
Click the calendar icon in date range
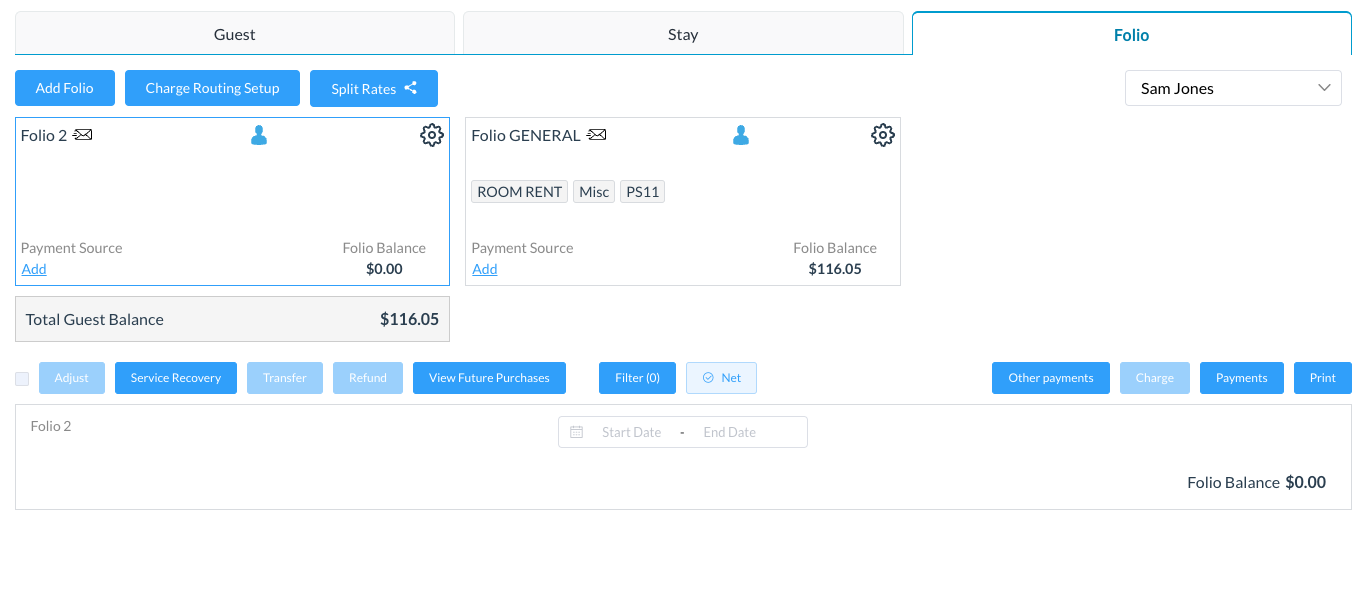[576, 432]
